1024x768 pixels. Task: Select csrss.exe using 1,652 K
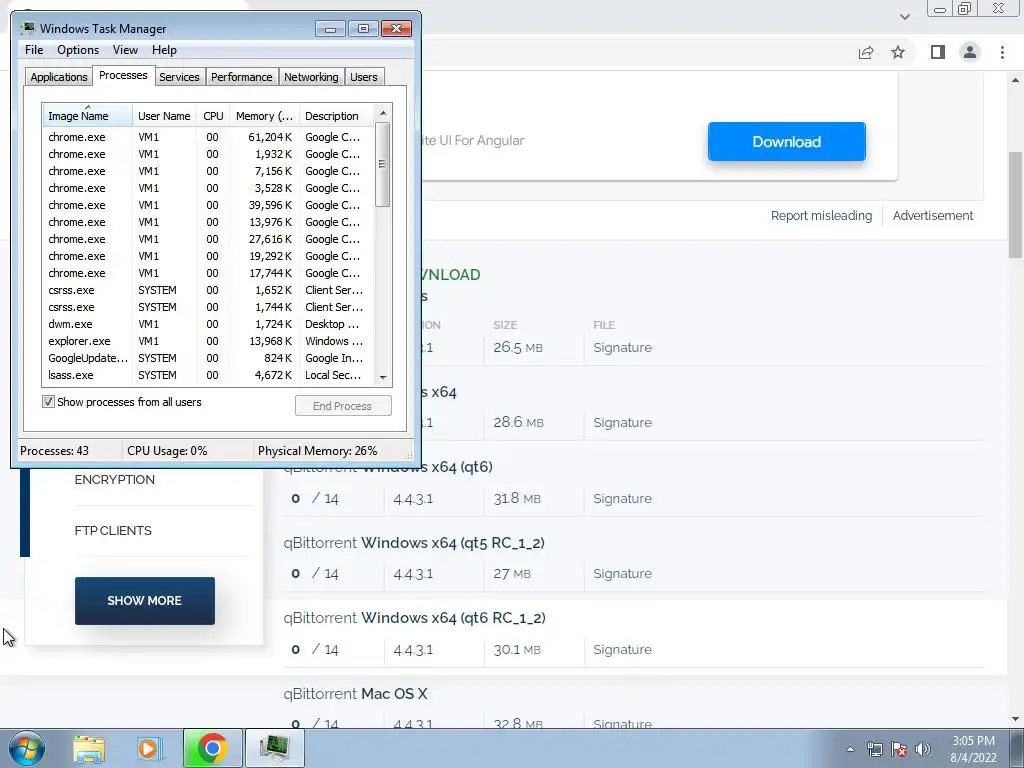click(208, 290)
